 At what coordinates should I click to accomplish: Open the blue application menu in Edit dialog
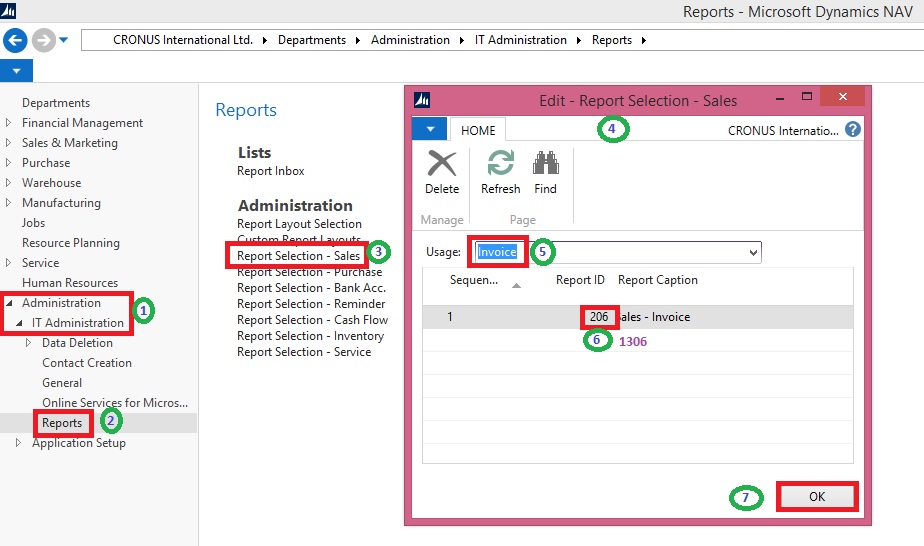tap(430, 129)
